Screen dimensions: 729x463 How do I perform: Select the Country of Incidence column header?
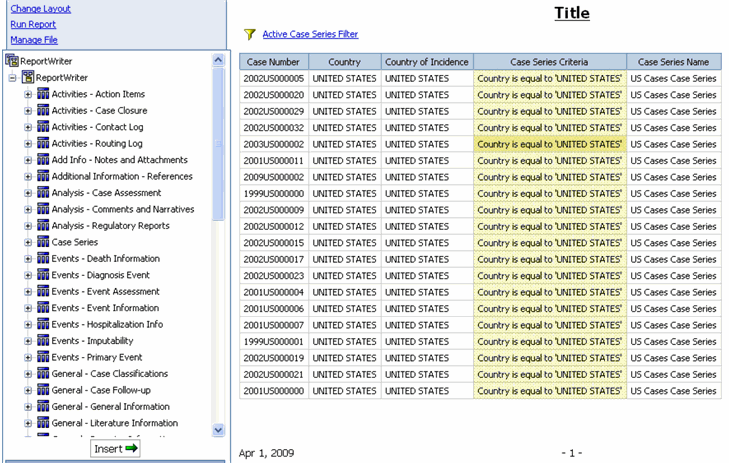(427, 62)
